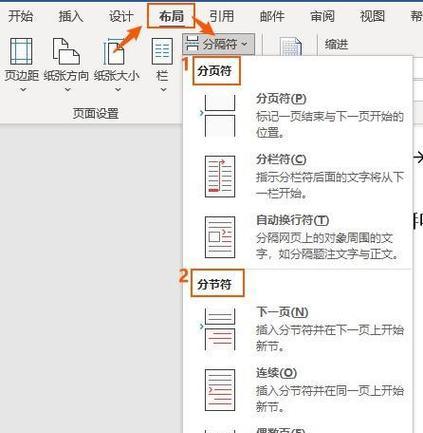Select the 自动换行符(T) text wrapping icon
Image resolution: width=423 pixels, height=433 pixels.
[220, 237]
